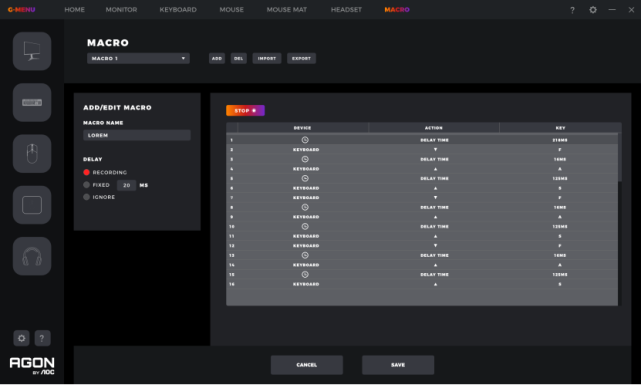Click the help question mark above AGON logo

point(42,338)
